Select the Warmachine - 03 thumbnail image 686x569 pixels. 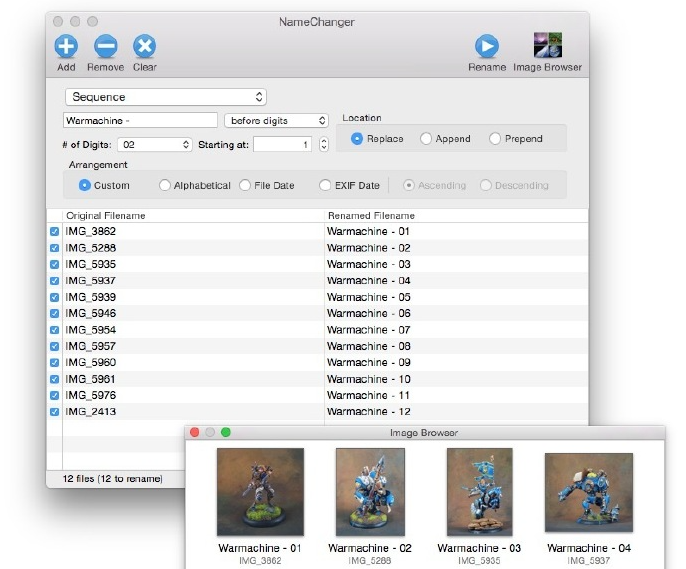(480, 492)
